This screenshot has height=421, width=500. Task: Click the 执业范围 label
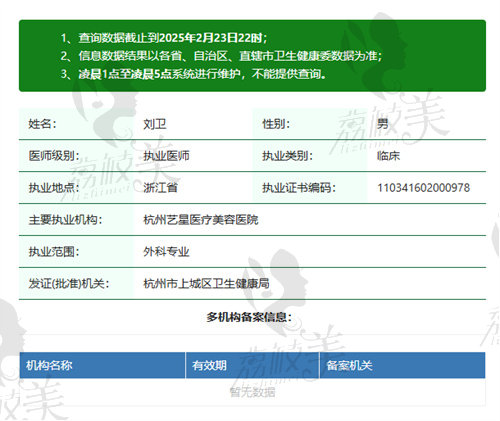(54, 252)
